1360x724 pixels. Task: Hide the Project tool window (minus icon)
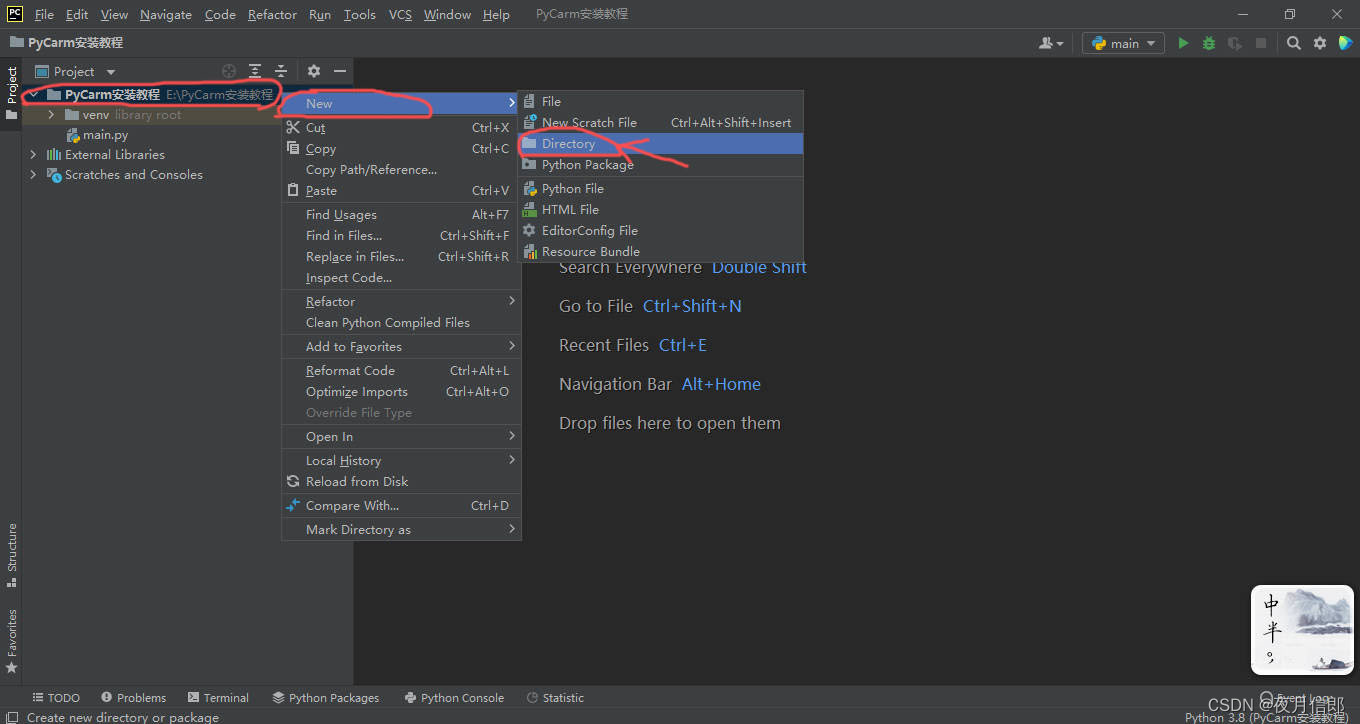click(340, 71)
